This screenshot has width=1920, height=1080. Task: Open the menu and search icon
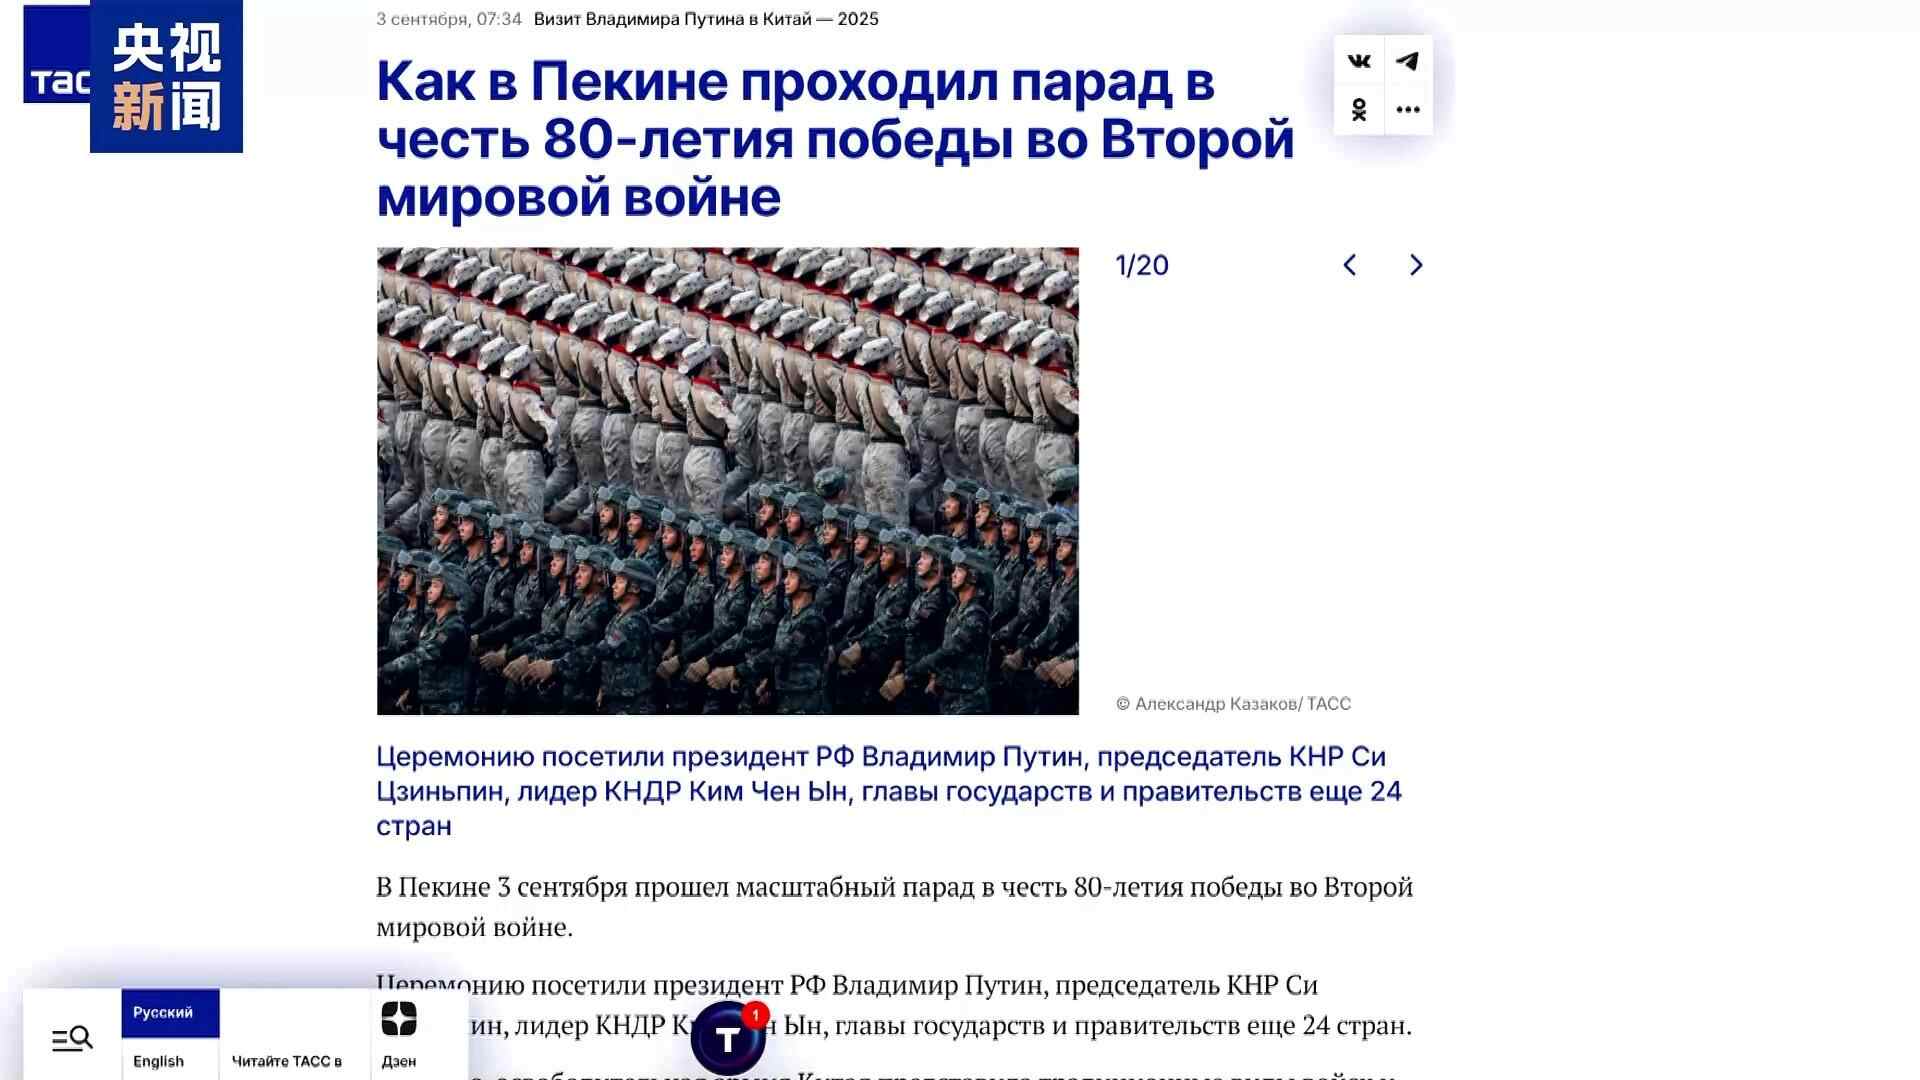pyautogui.click(x=72, y=1038)
